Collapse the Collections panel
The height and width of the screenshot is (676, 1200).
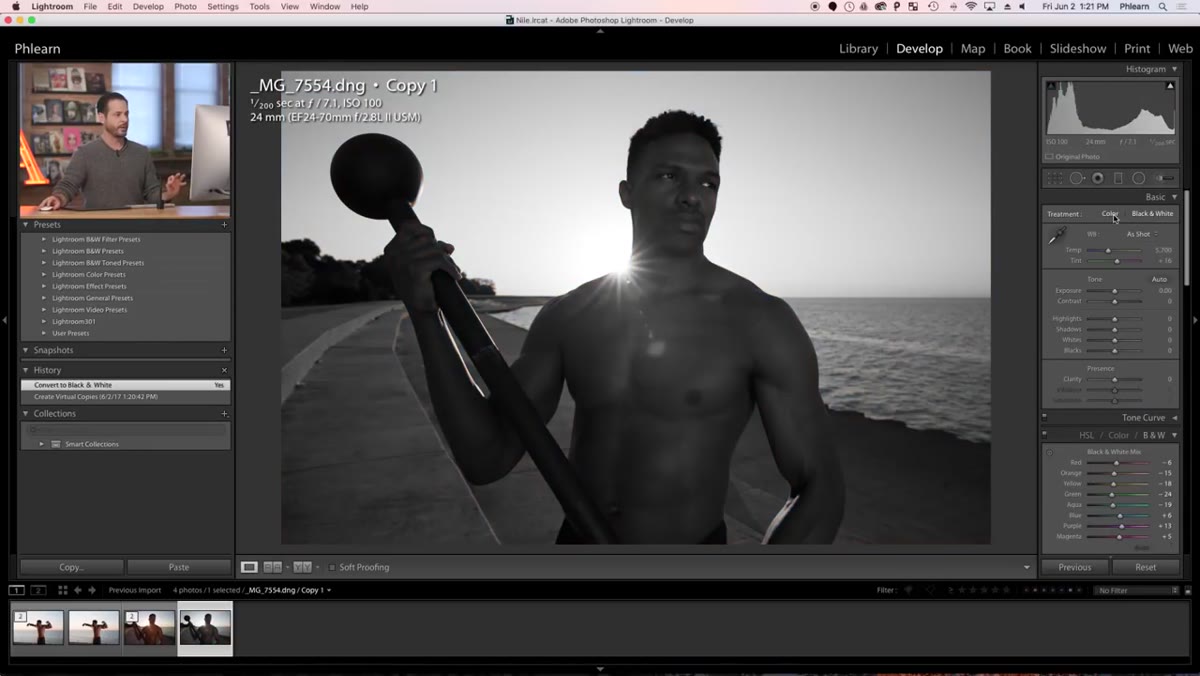pos(26,413)
